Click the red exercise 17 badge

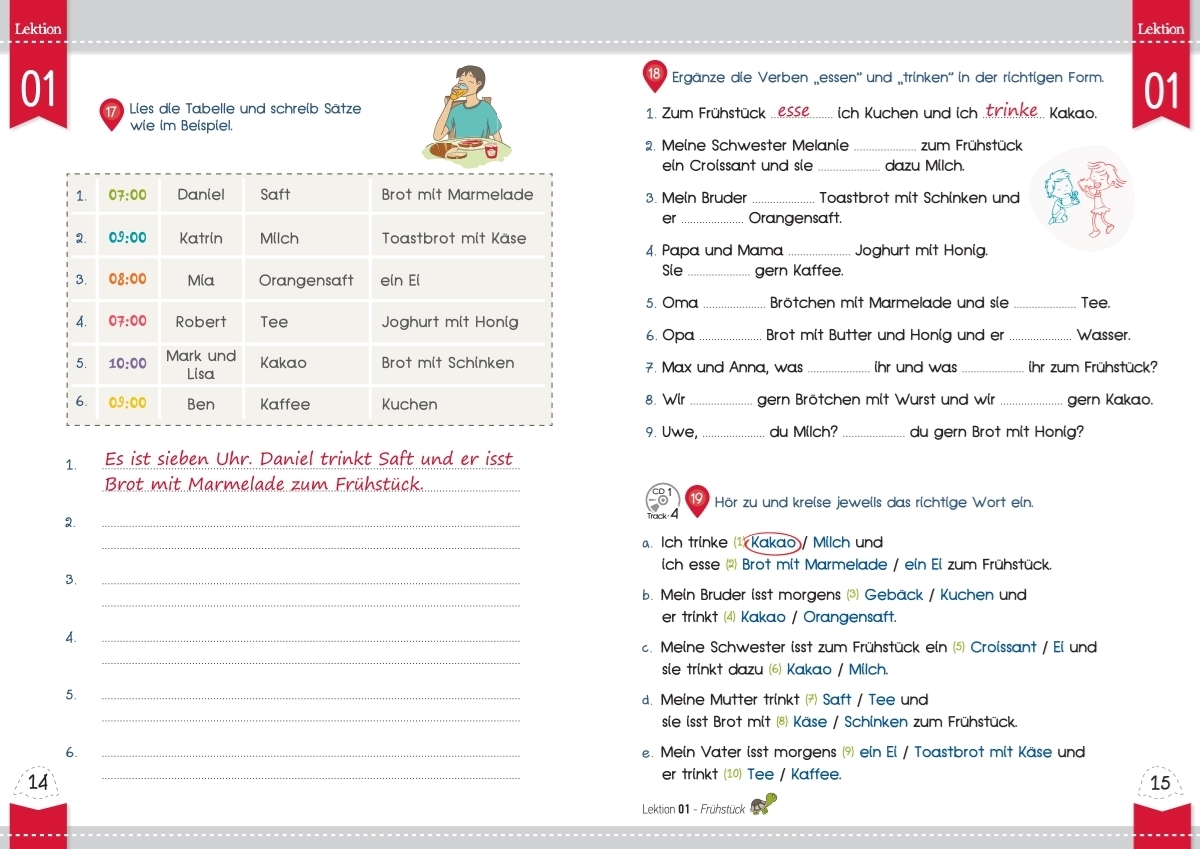[112, 116]
